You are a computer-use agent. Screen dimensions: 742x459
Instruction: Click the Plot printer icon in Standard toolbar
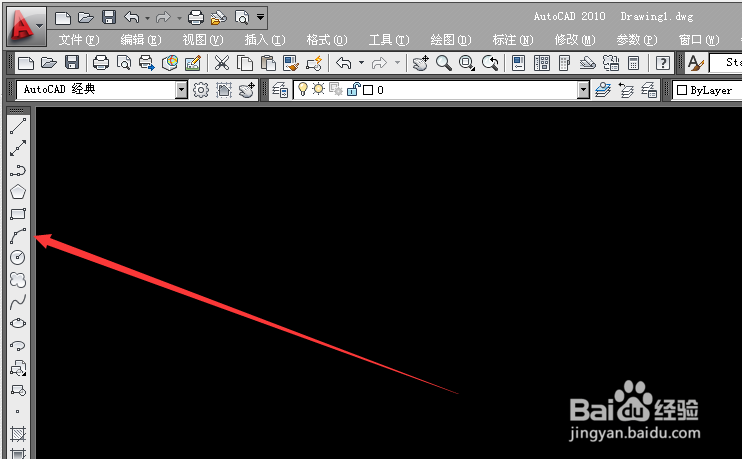point(100,63)
